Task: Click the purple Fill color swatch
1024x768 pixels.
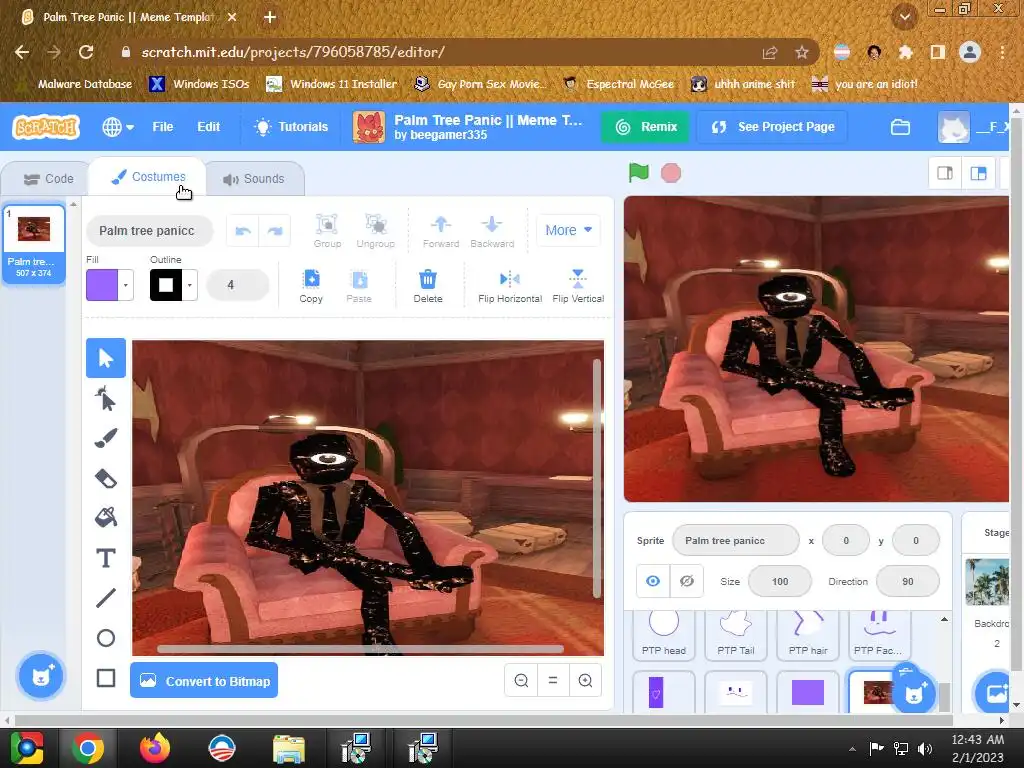Action: click(103, 285)
